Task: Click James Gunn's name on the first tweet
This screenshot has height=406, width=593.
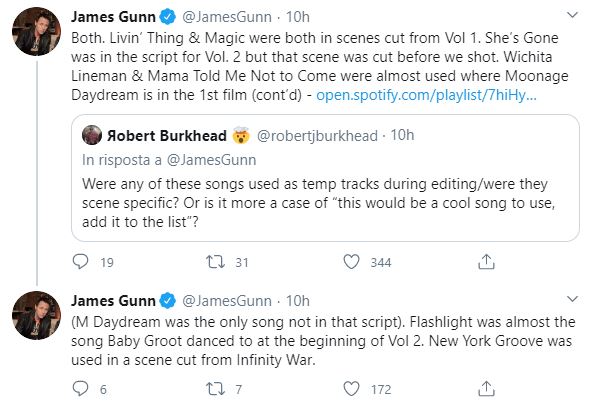Action: click(113, 17)
